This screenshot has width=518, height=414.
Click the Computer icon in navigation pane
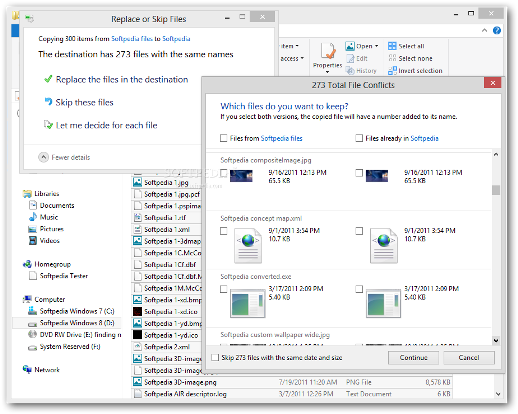coord(27,299)
